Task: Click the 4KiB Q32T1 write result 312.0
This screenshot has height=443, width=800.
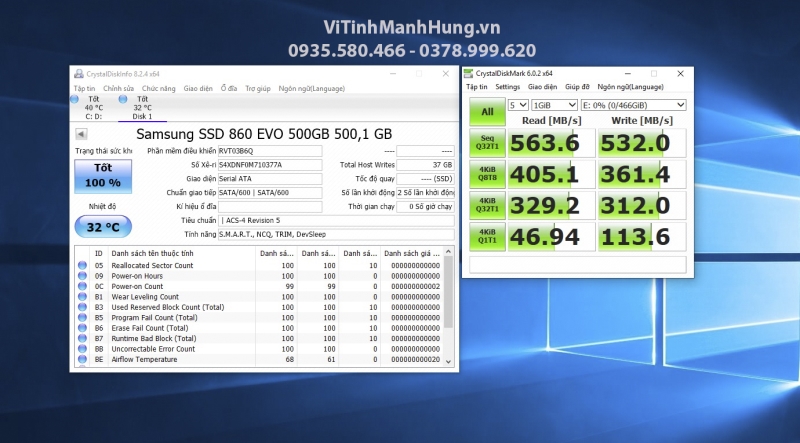Action: pyautogui.click(x=642, y=206)
